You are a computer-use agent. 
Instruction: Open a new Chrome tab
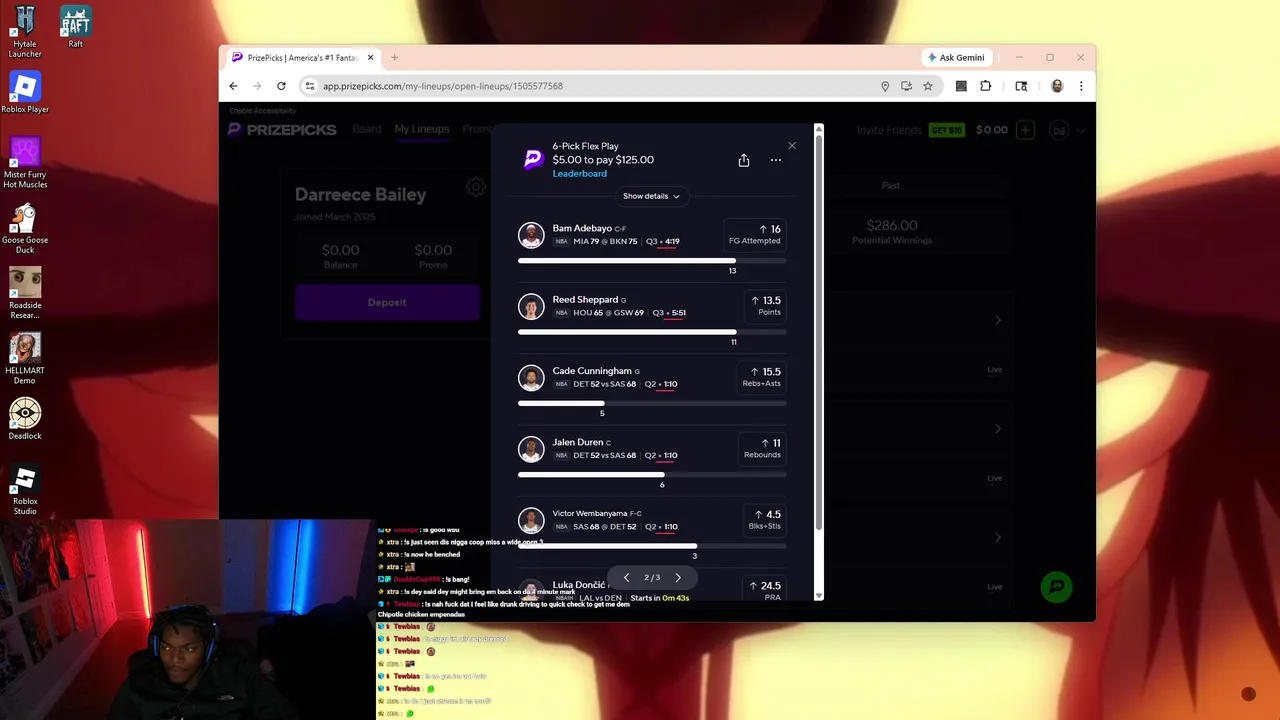394,58
